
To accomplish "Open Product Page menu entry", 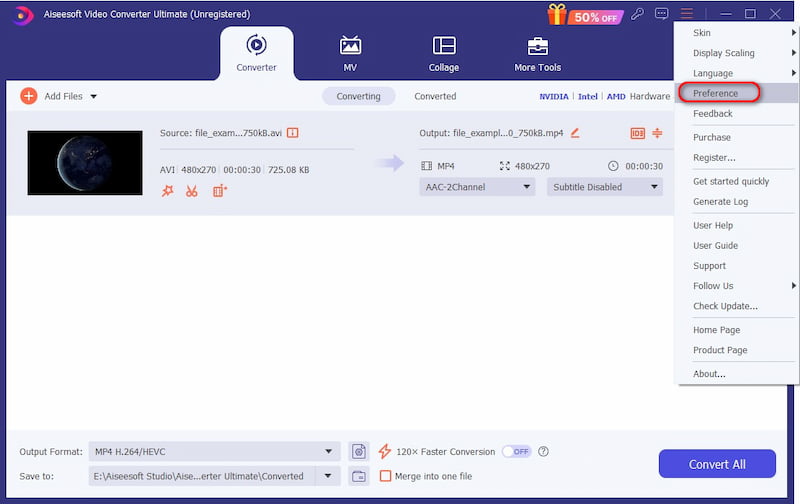I will 736,350.
